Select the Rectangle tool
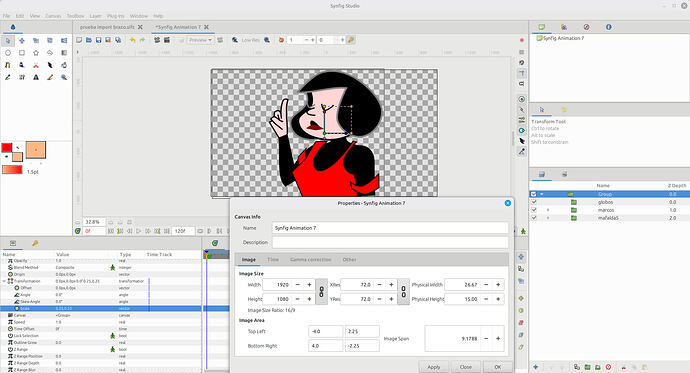690x373 pixels. 22,53
